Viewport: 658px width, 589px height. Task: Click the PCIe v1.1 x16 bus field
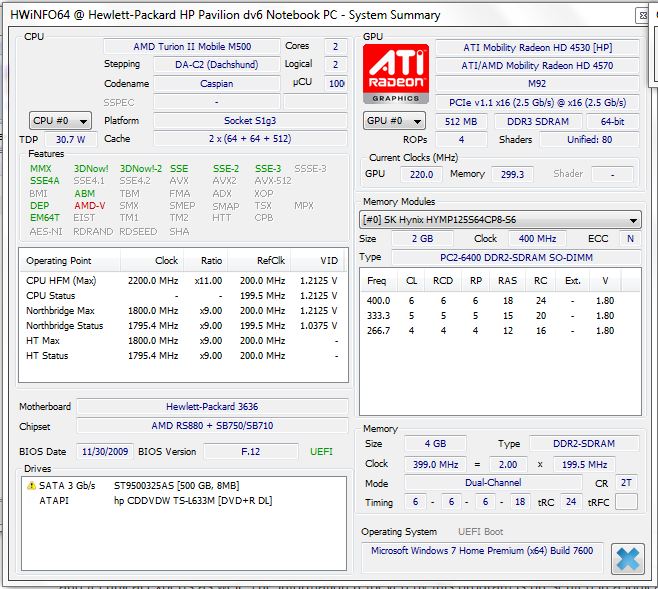pos(537,102)
